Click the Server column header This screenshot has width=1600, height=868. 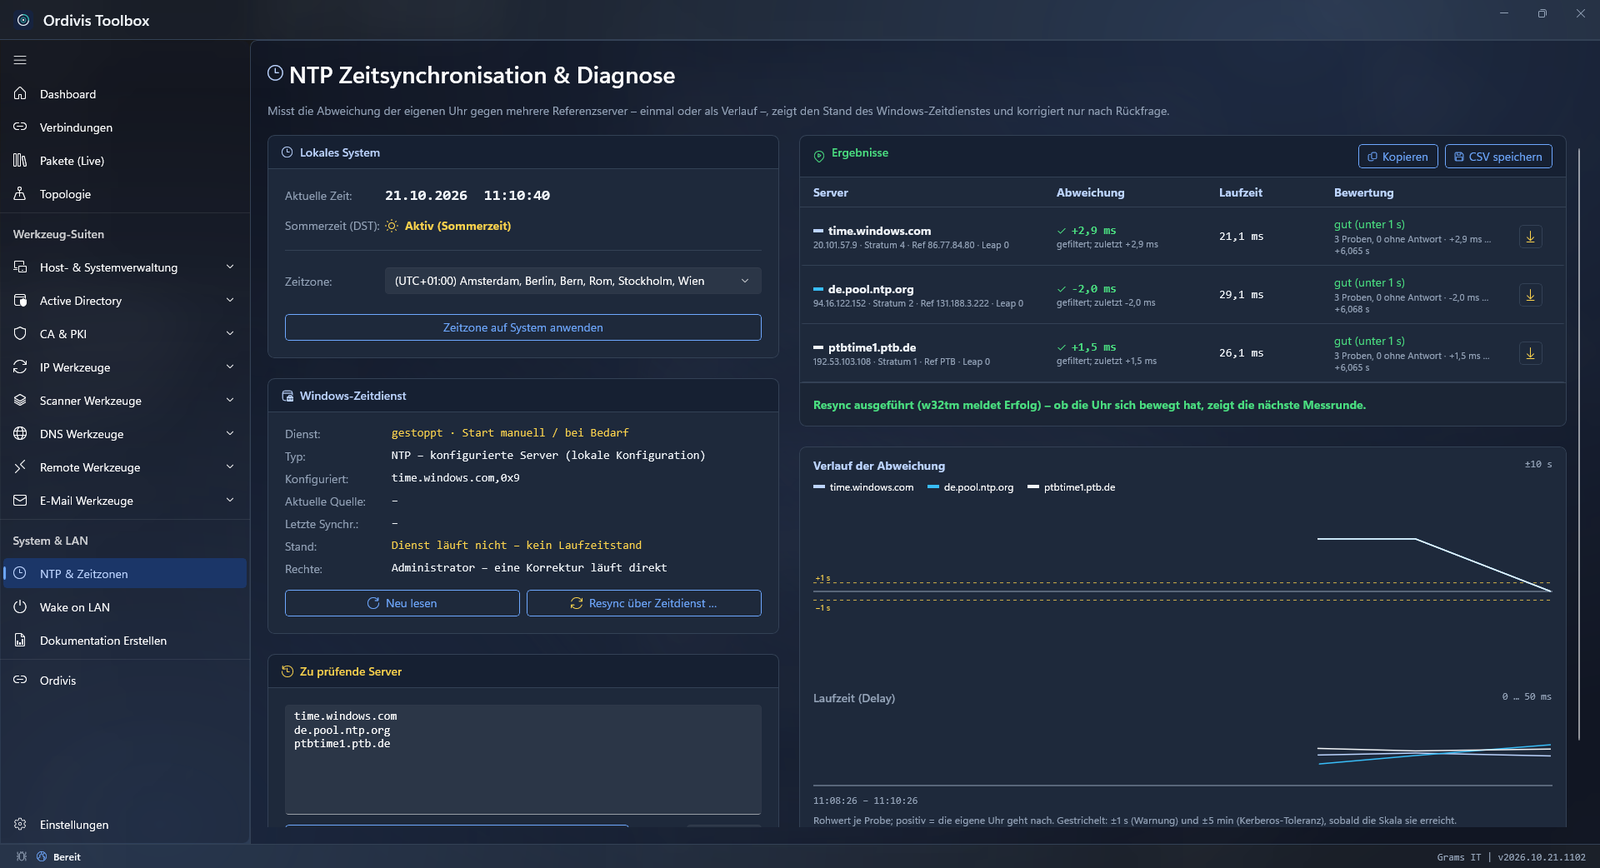(830, 192)
